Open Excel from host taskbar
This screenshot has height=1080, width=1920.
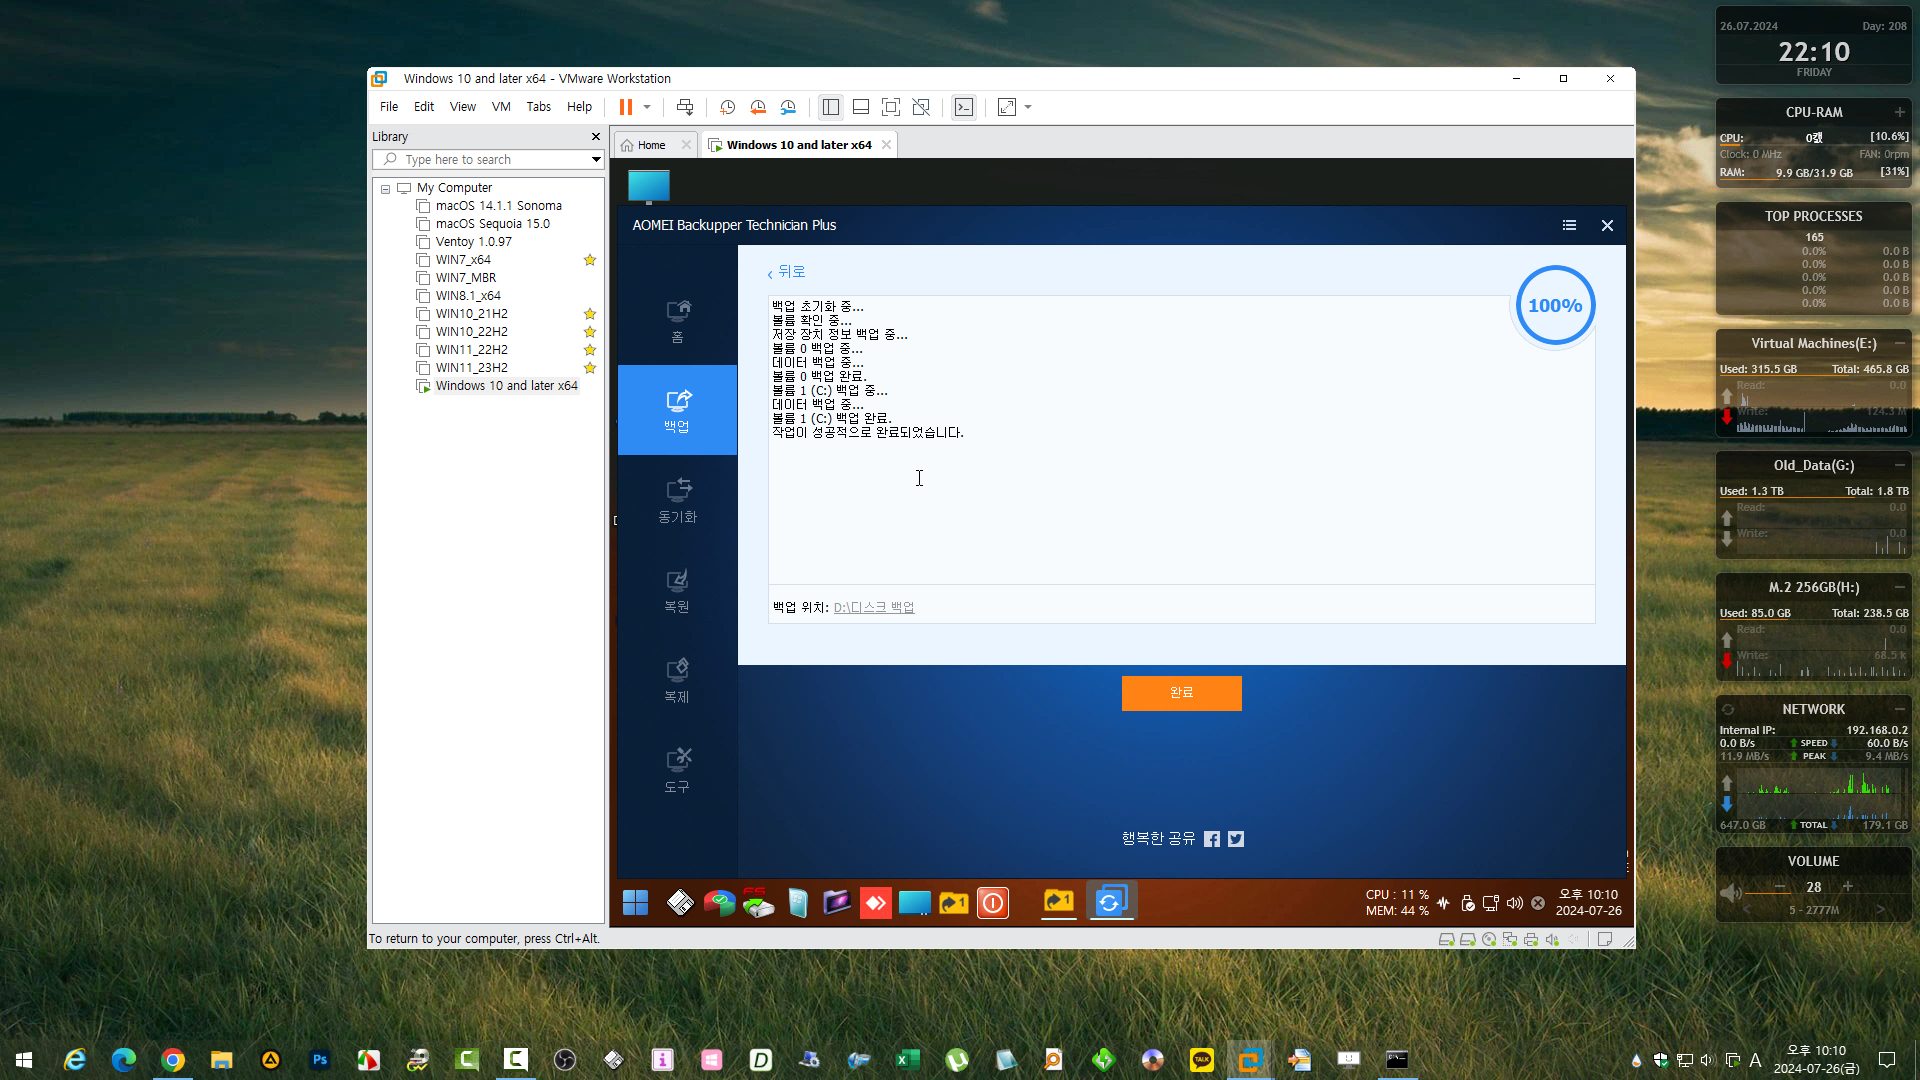click(908, 1060)
